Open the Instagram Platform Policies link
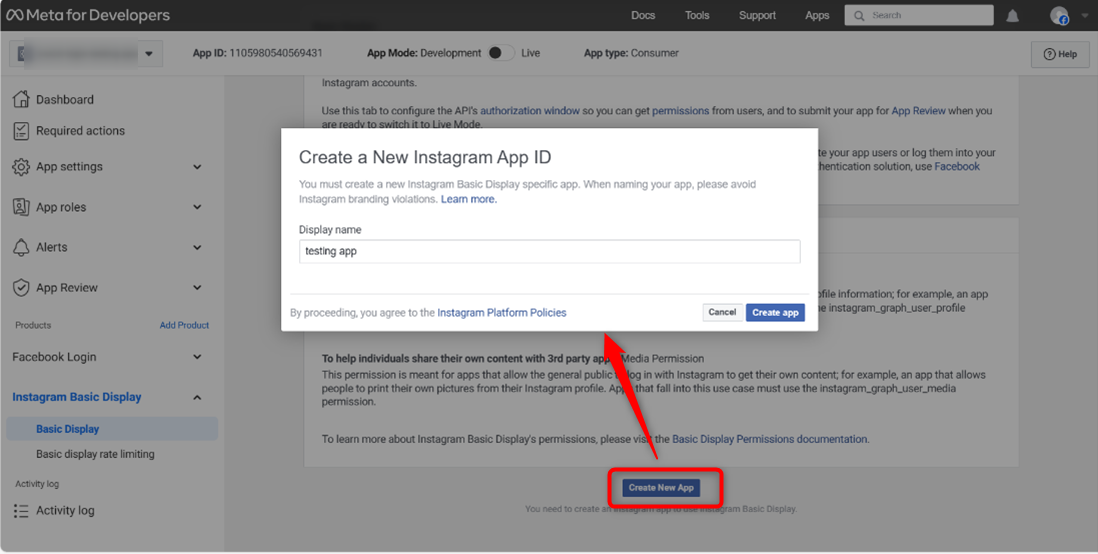This screenshot has height=554, width=1098. coord(502,313)
